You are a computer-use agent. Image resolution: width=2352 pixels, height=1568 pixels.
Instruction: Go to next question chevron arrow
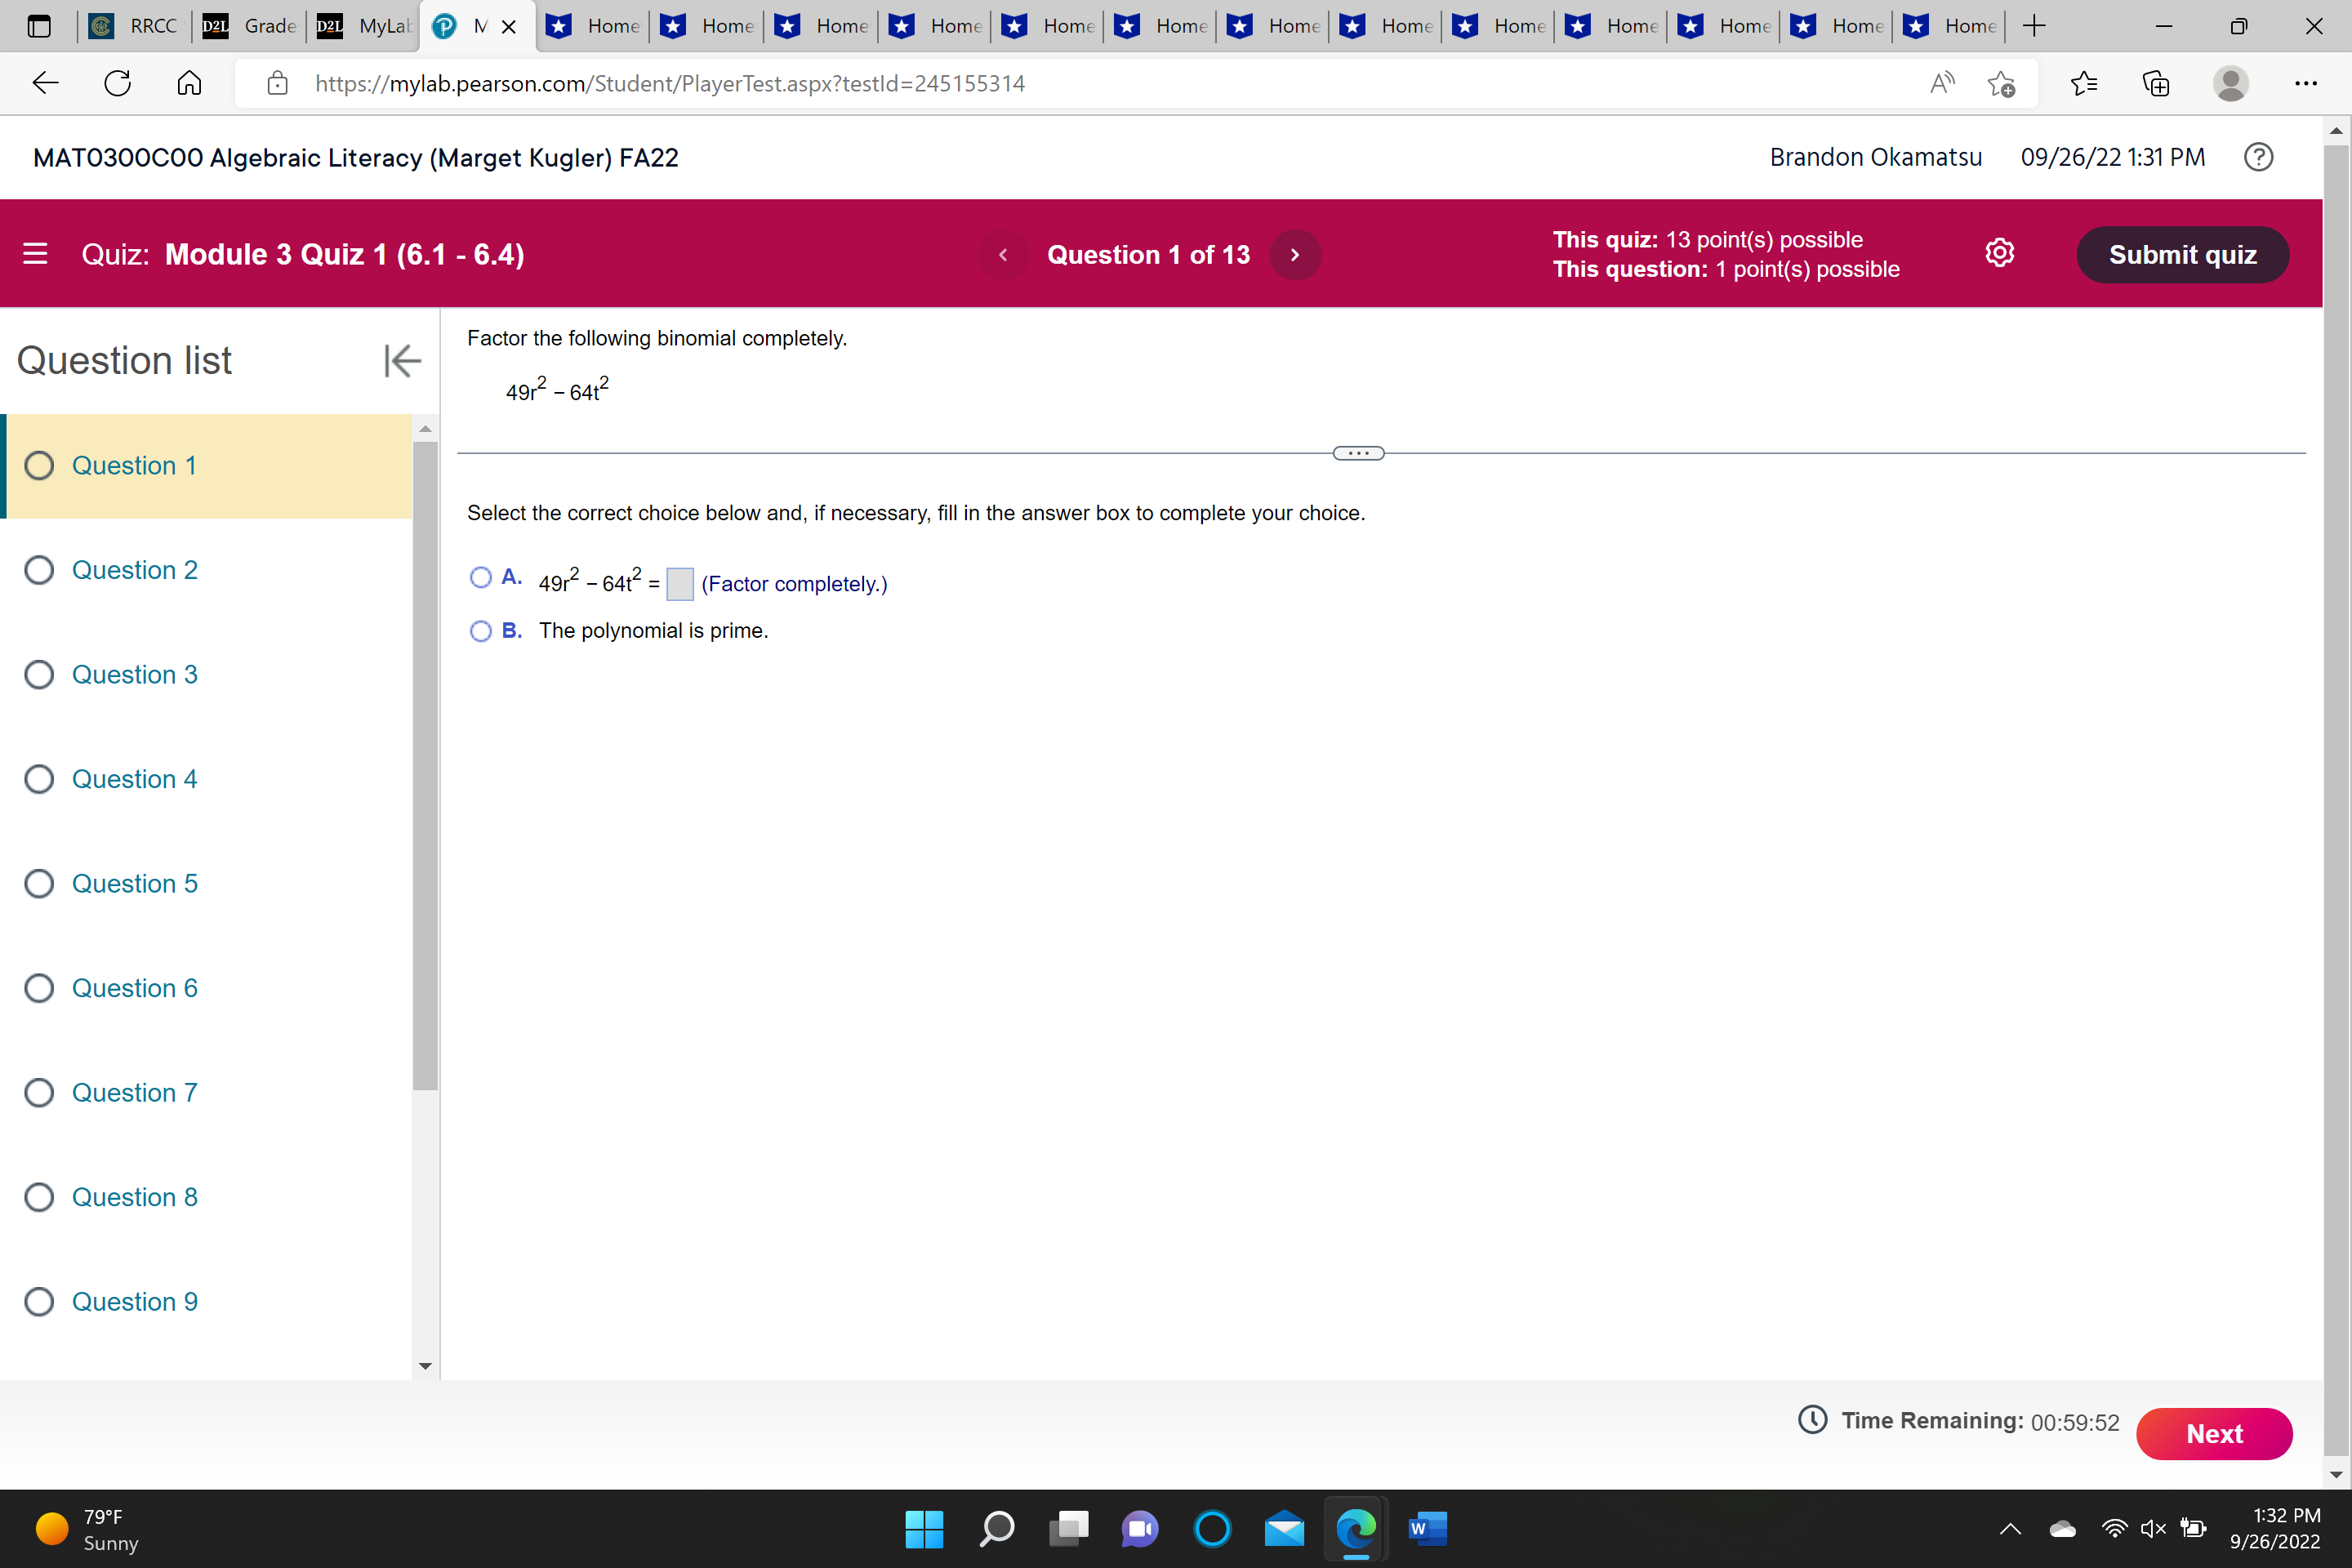(x=1295, y=255)
